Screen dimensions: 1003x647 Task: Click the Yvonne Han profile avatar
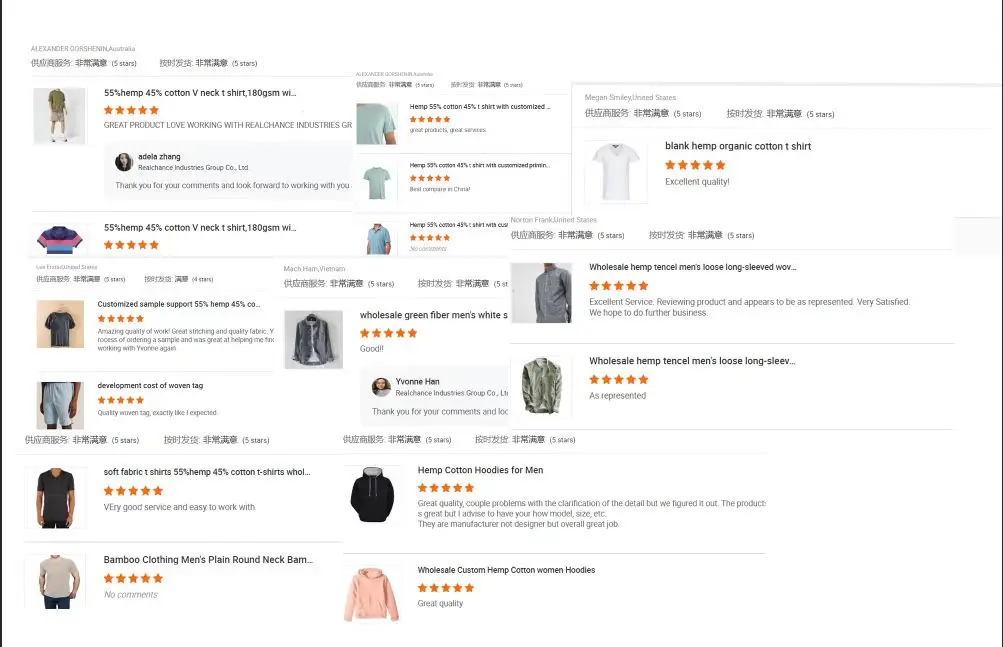(x=381, y=387)
